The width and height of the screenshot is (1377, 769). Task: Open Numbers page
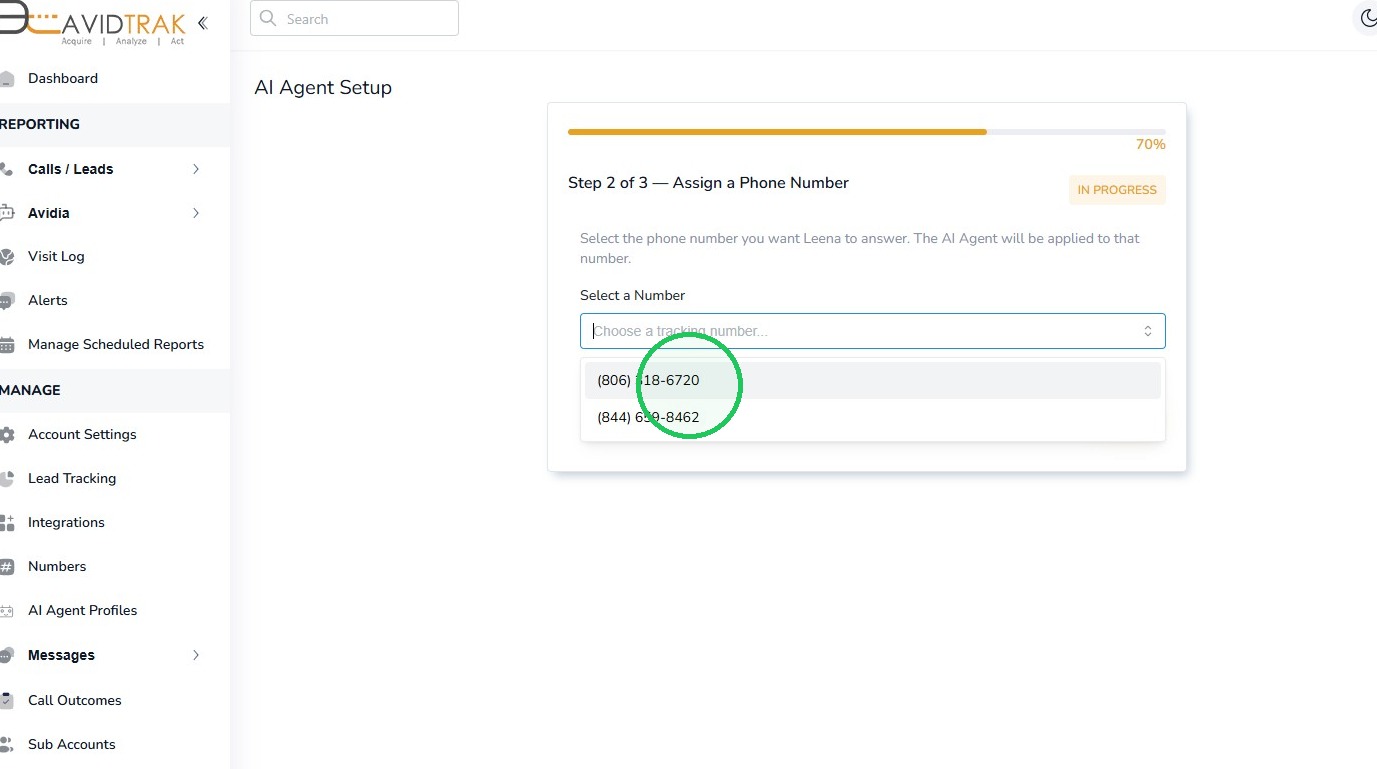57,566
